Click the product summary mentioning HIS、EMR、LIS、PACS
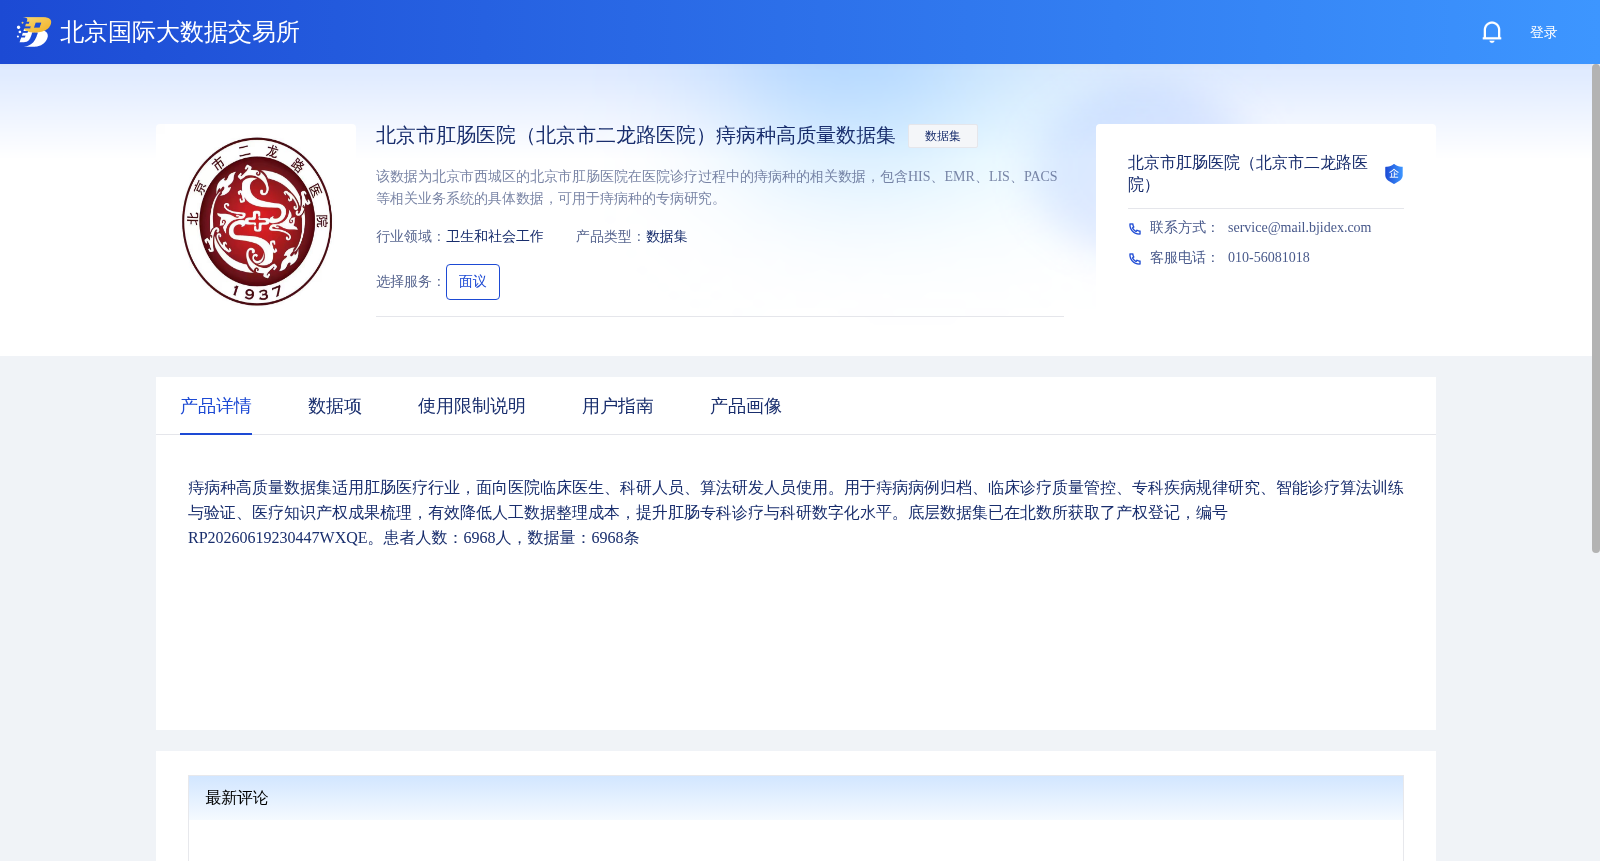This screenshot has width=1600, height=861. click(x=717, y=188)
